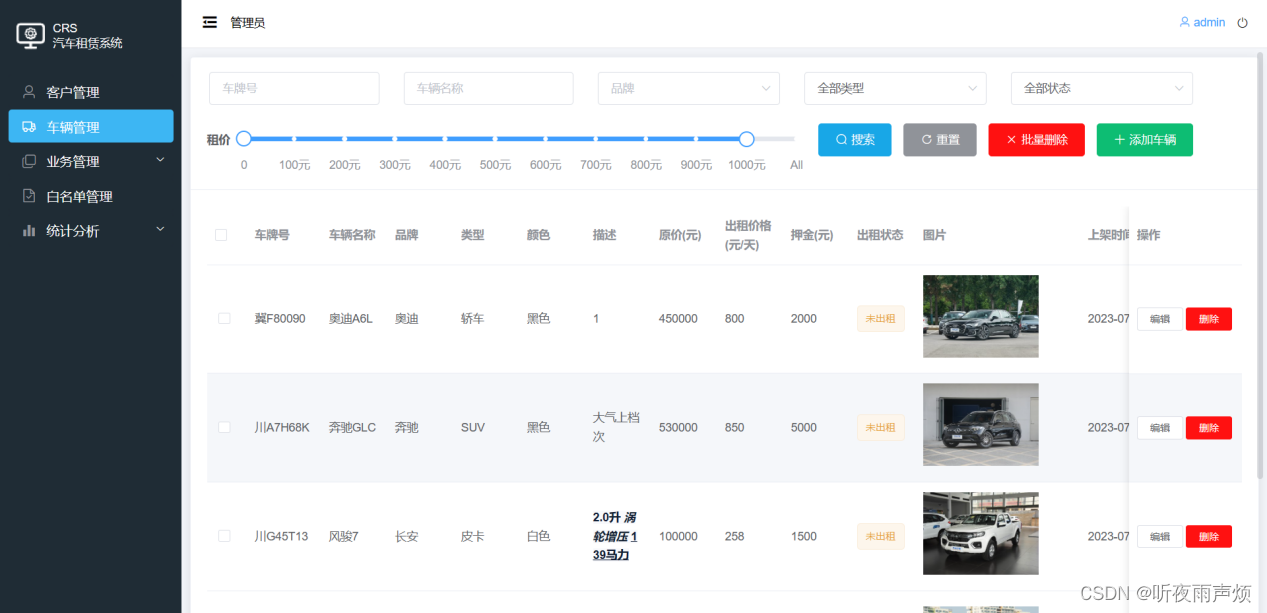Click the 未出租 status tag for 川A7H68K

pos(880,427)
